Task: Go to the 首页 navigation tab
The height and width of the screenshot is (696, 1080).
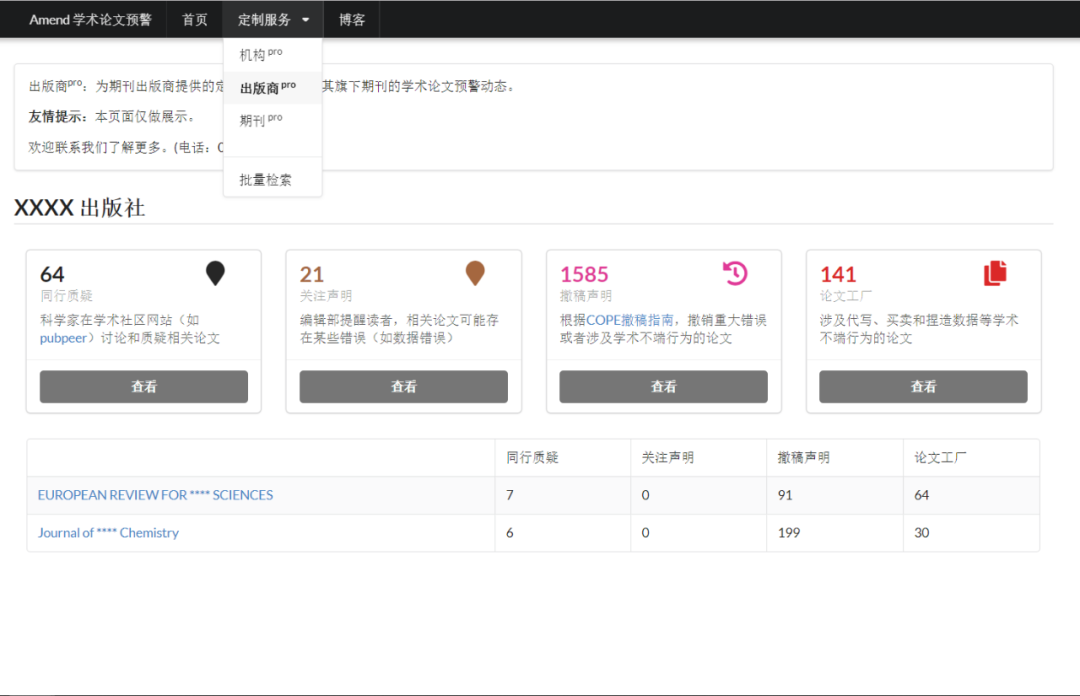Action: (x=195, y=20)
